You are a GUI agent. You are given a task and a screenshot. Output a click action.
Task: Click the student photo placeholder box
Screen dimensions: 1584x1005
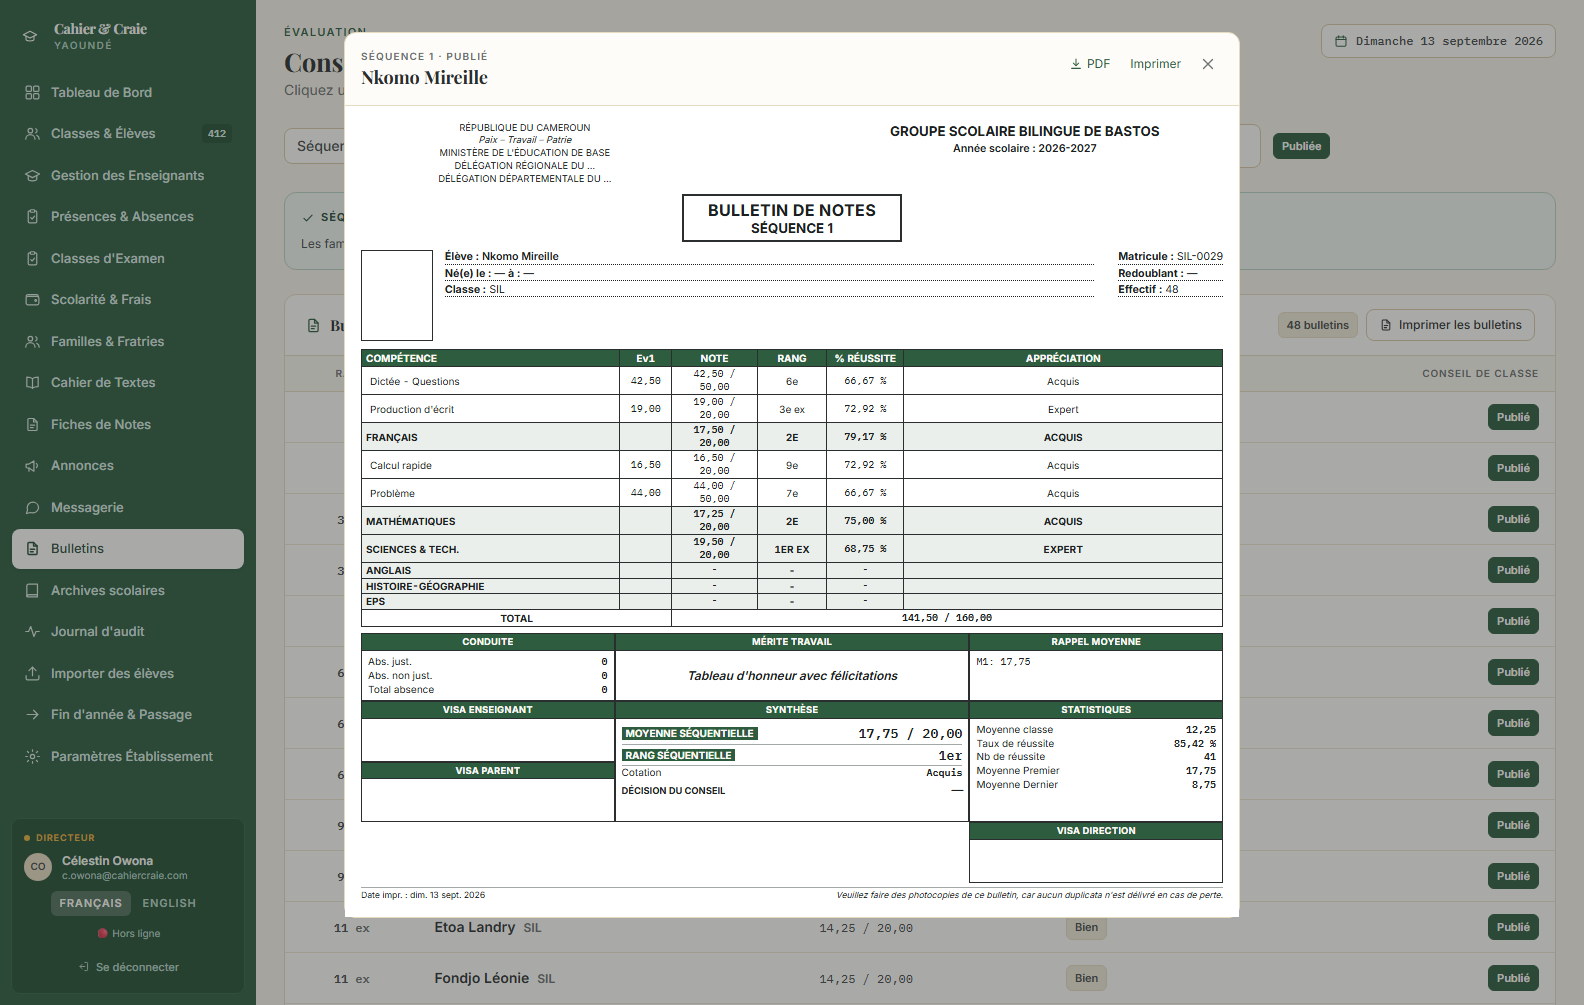[x=397, y=295]
